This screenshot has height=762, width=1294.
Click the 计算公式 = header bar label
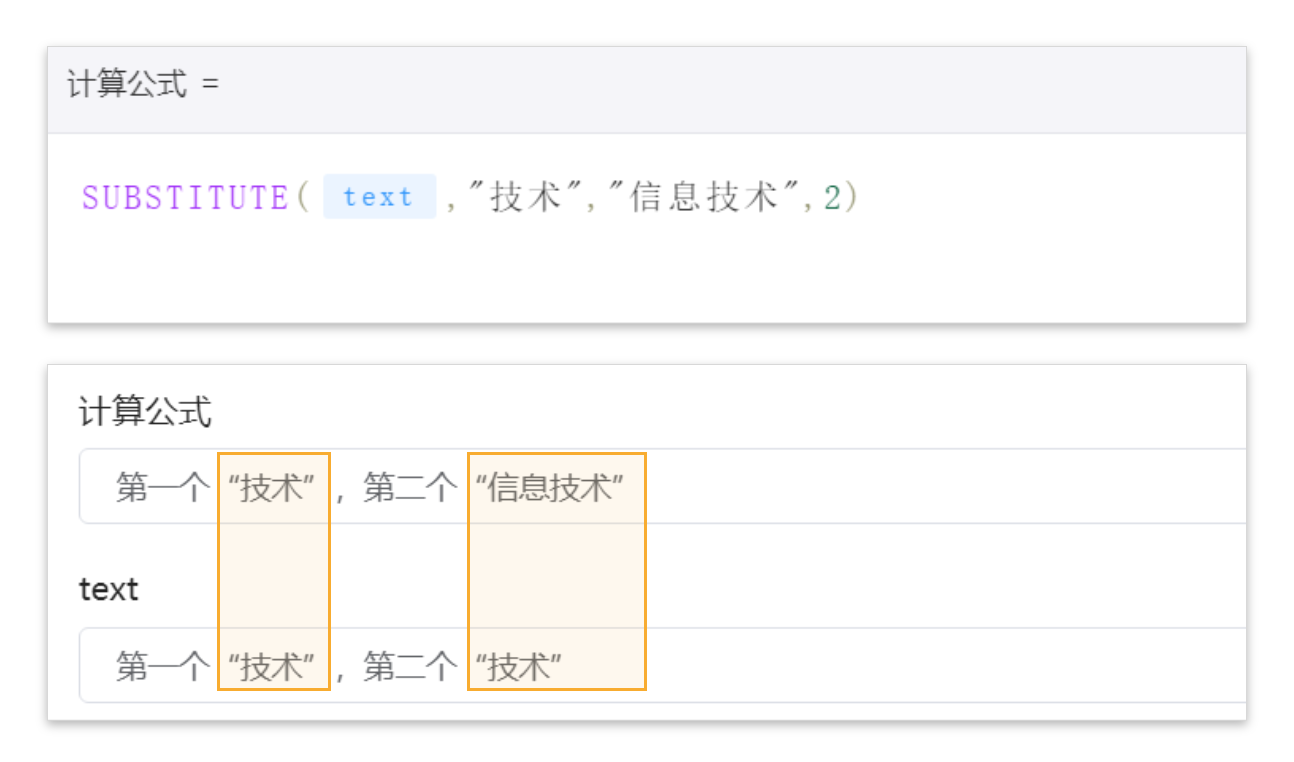coord(127,85)
